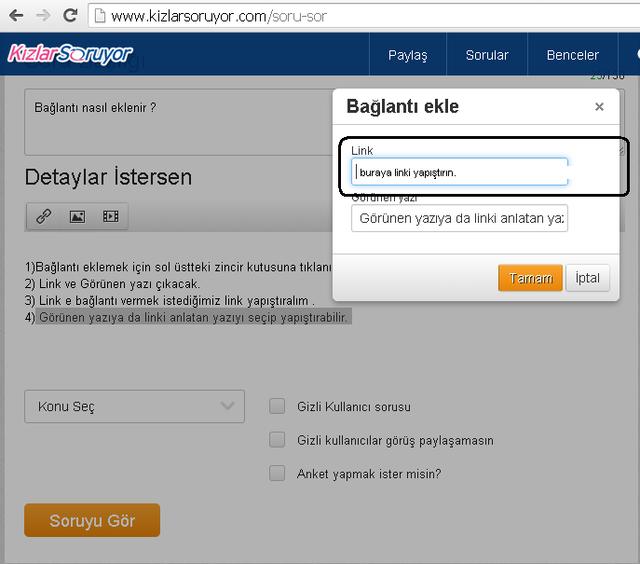Click the line '1)Bağlantı eklemek için sol üstteki'
Screen dimensions: 640x564
click(178, 267)
